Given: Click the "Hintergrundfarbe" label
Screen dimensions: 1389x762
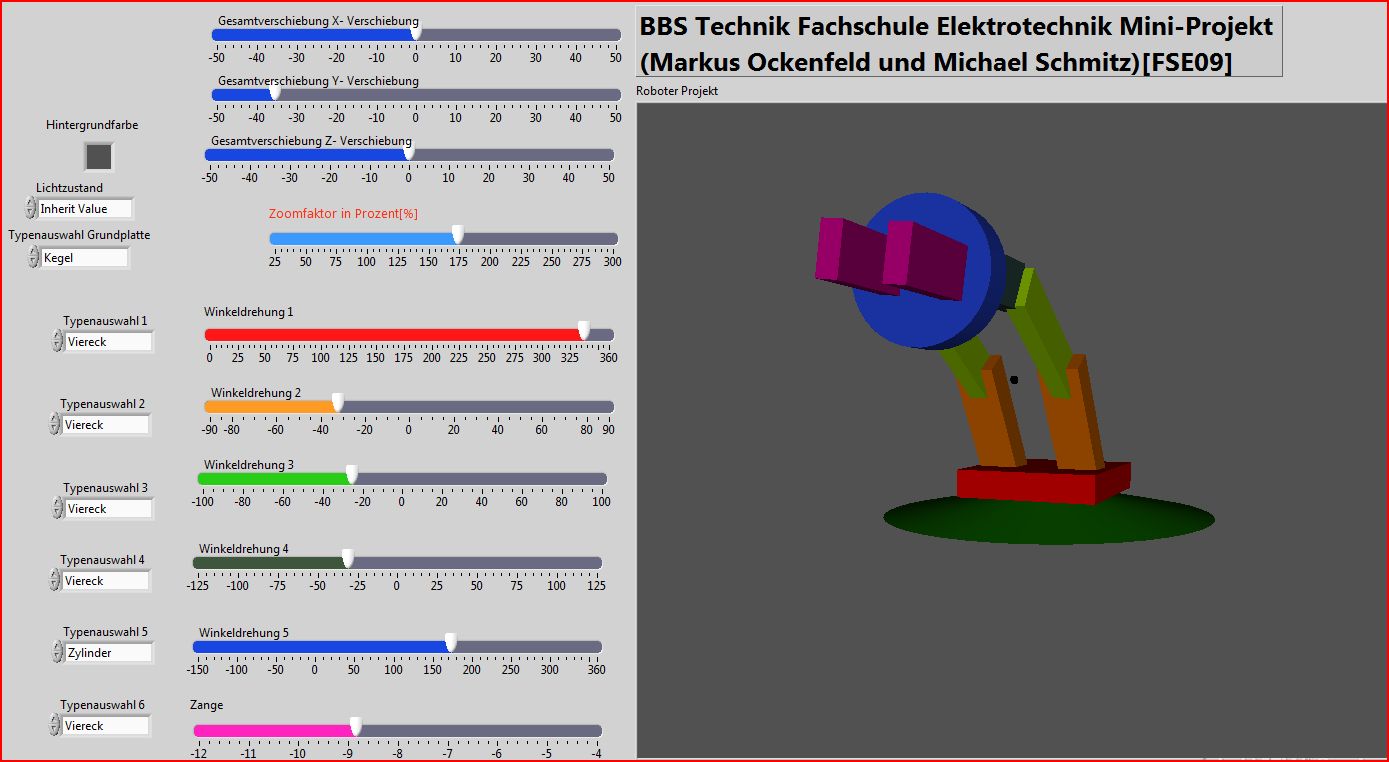Looking at the screenshot, I should (x=92, y=125).
